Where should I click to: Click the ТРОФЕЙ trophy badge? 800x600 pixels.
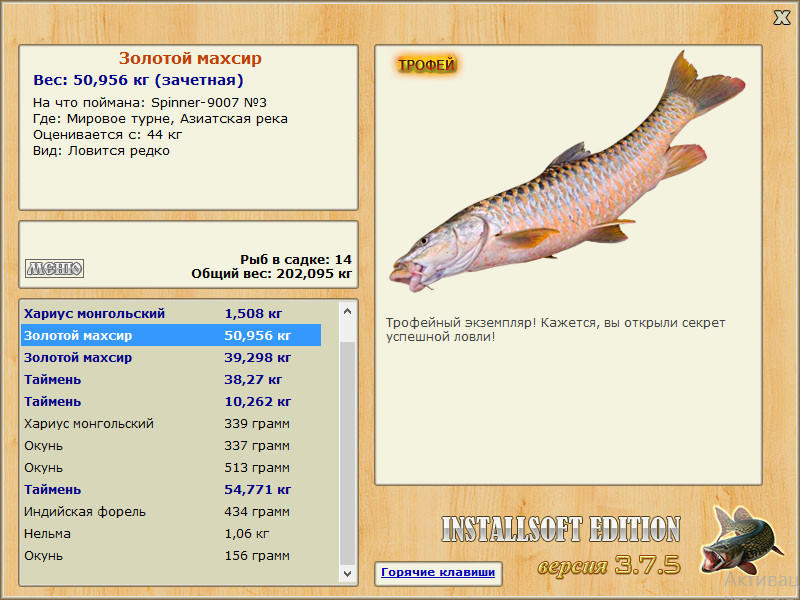coord(427,65)
